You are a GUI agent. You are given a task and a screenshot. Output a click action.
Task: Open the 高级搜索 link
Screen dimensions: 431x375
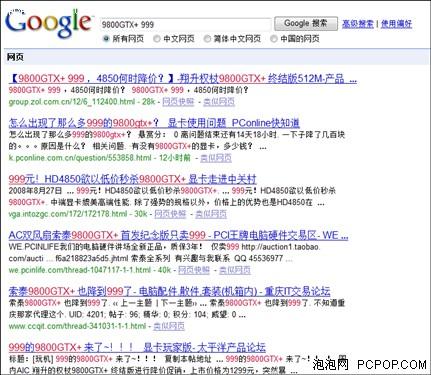click(x=358, y=24)
